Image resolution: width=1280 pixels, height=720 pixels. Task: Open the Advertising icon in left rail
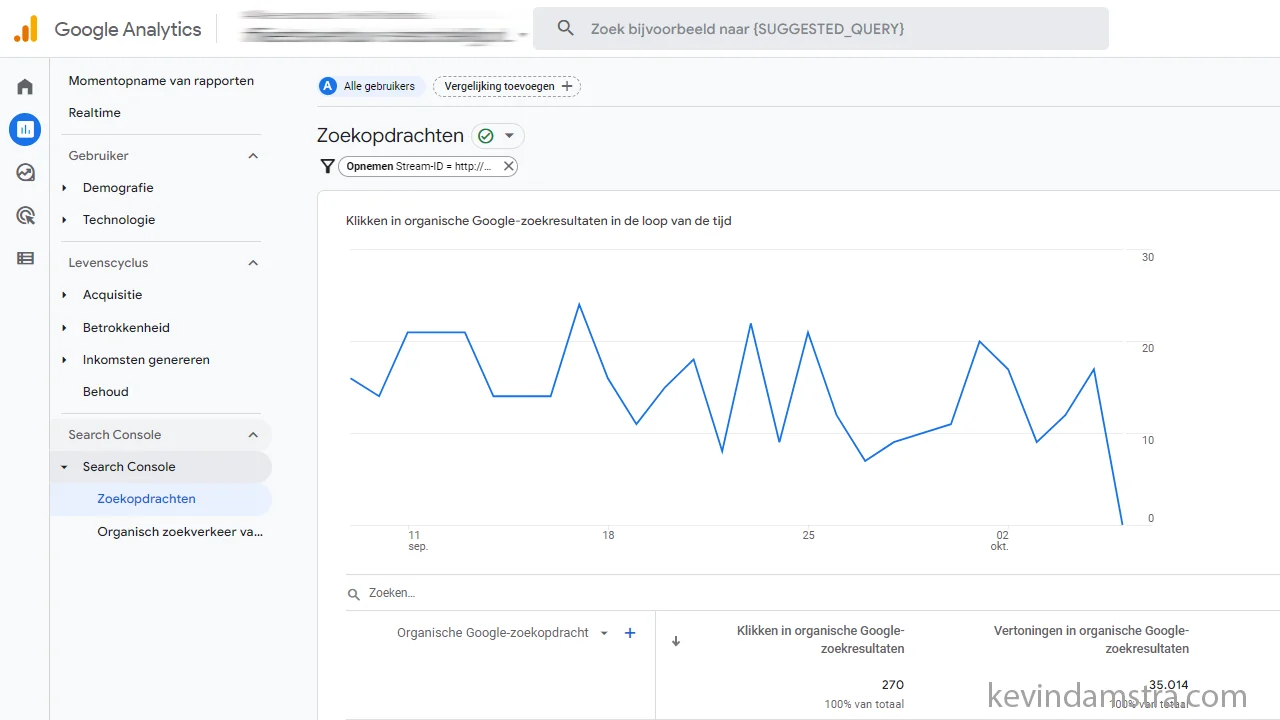[25, 215]
